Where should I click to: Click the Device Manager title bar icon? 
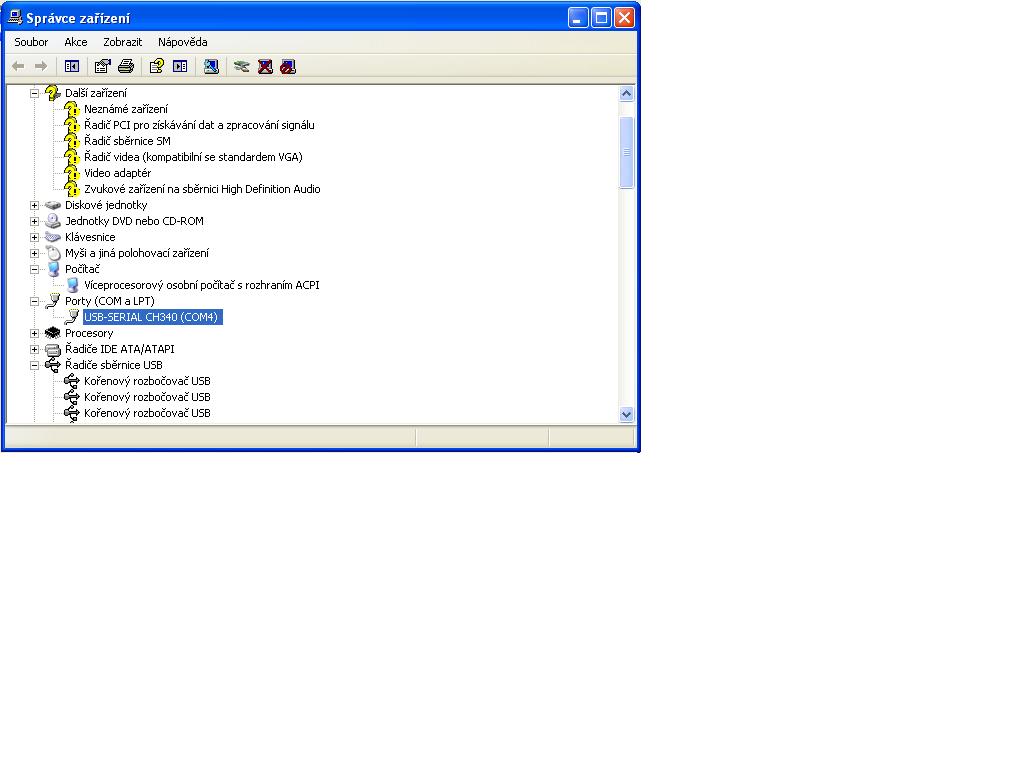pos(14,18)
